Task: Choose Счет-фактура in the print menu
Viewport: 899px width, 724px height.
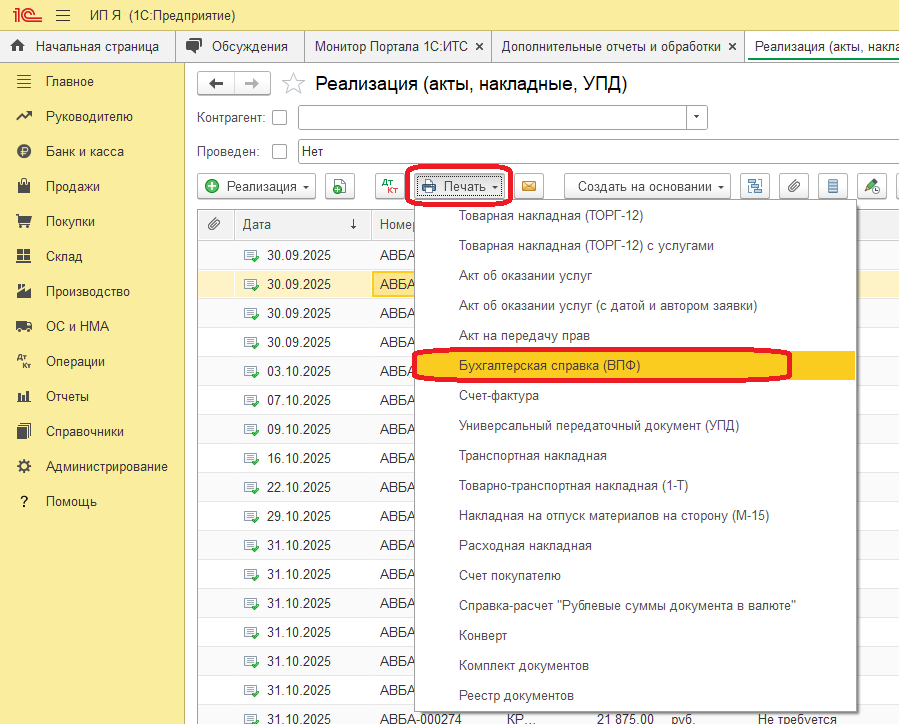Action: pos(499,396)
